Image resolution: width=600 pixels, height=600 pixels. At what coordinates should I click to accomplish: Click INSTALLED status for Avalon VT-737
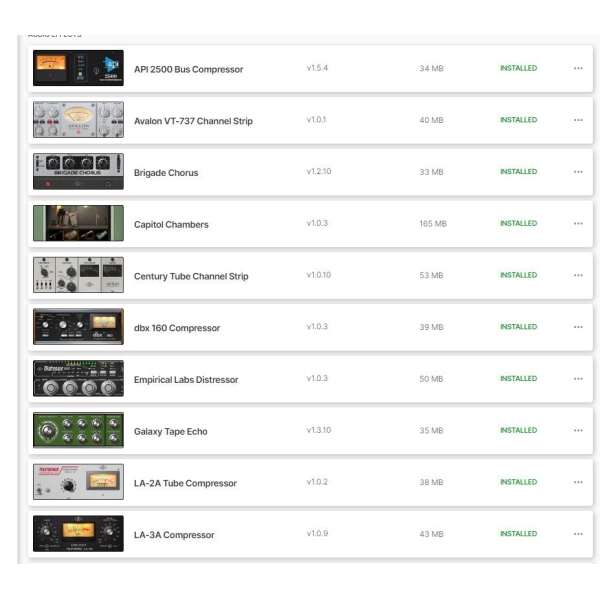tap(518, 120)
